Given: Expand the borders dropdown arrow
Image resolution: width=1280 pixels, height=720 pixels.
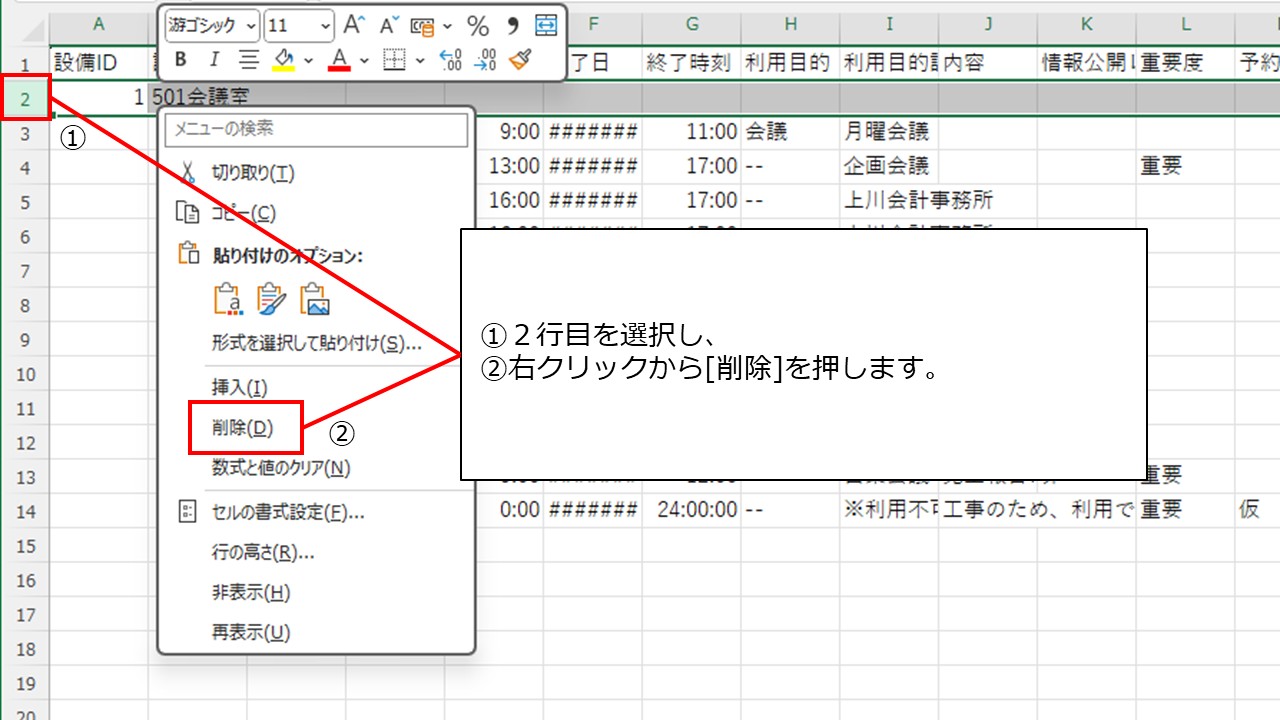Looking at the screenshot, I should [420, 61].
